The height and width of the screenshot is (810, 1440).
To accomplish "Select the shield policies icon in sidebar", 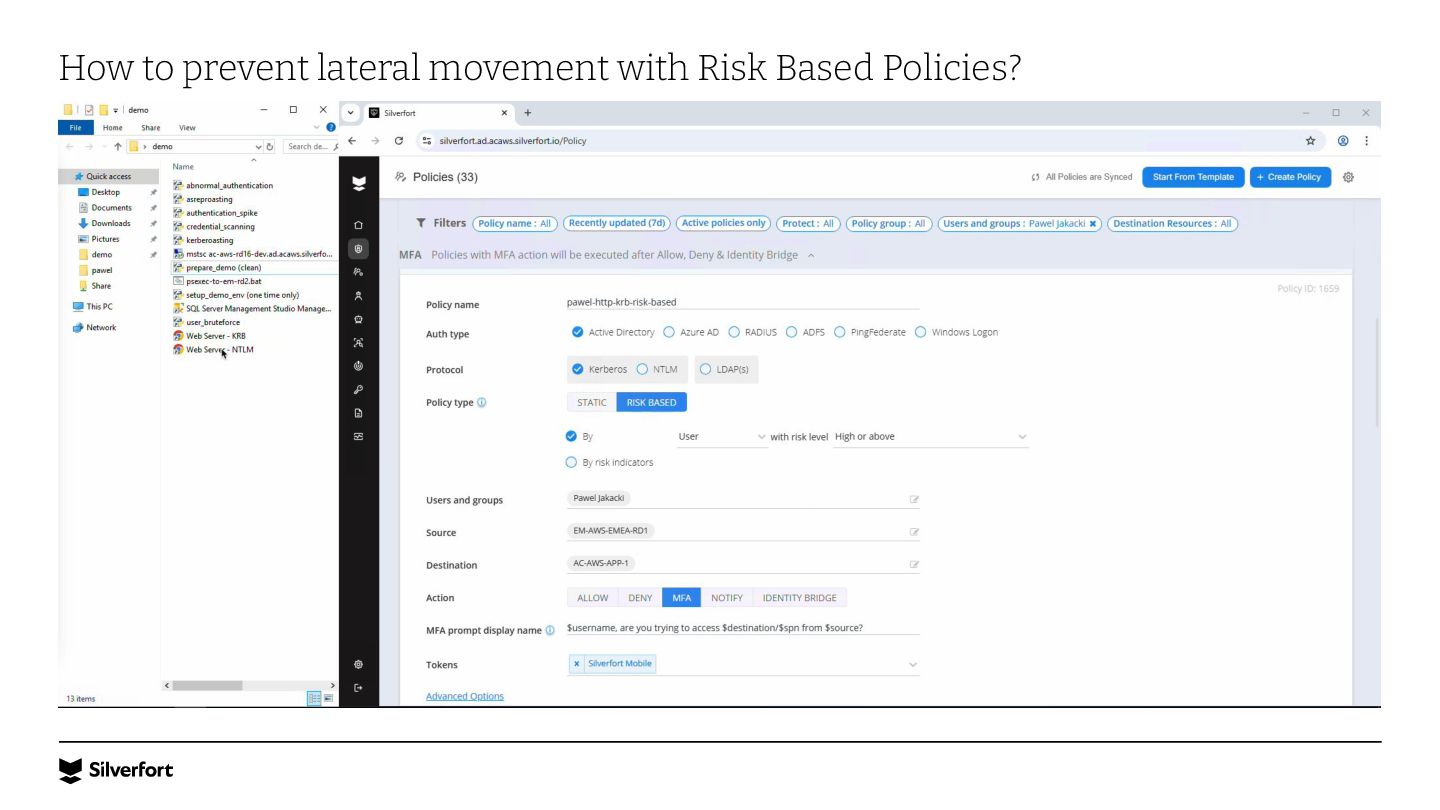I will tap(359, 248).
